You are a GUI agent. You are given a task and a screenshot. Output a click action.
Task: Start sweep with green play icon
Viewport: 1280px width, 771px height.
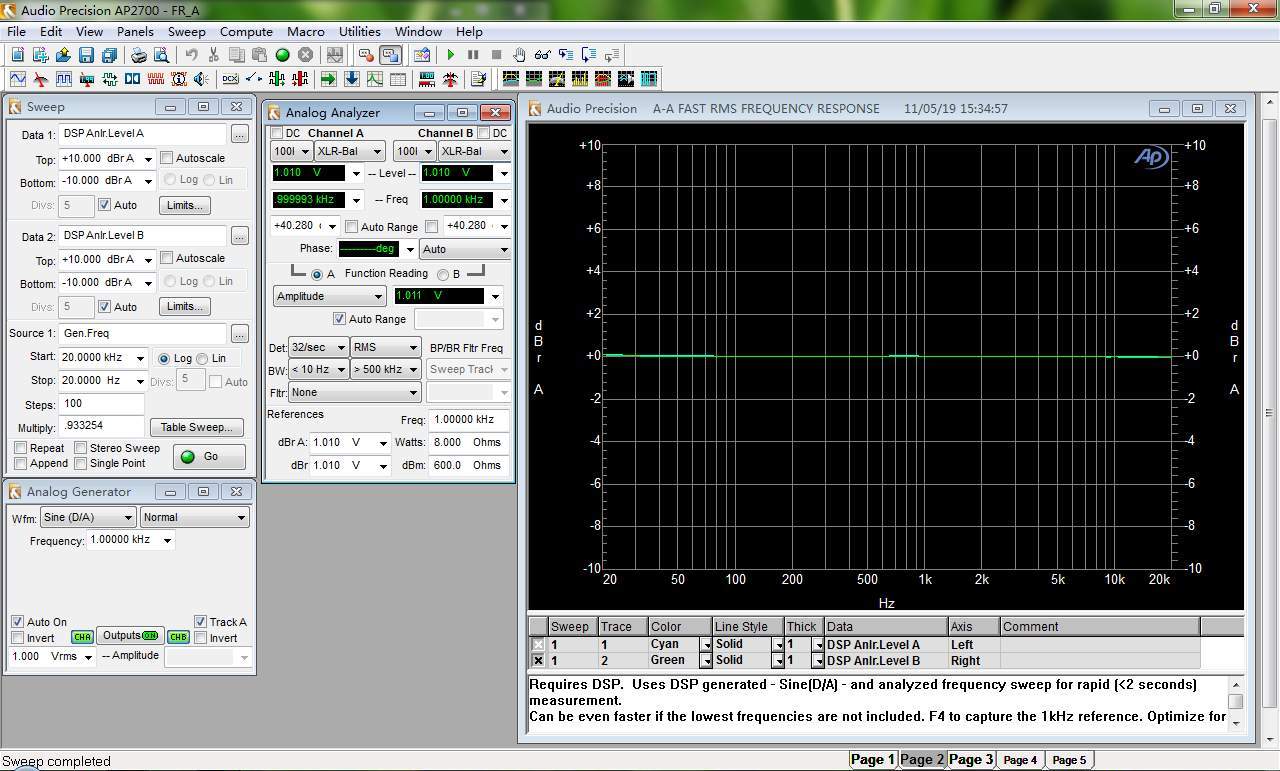(x=451, y=55)
